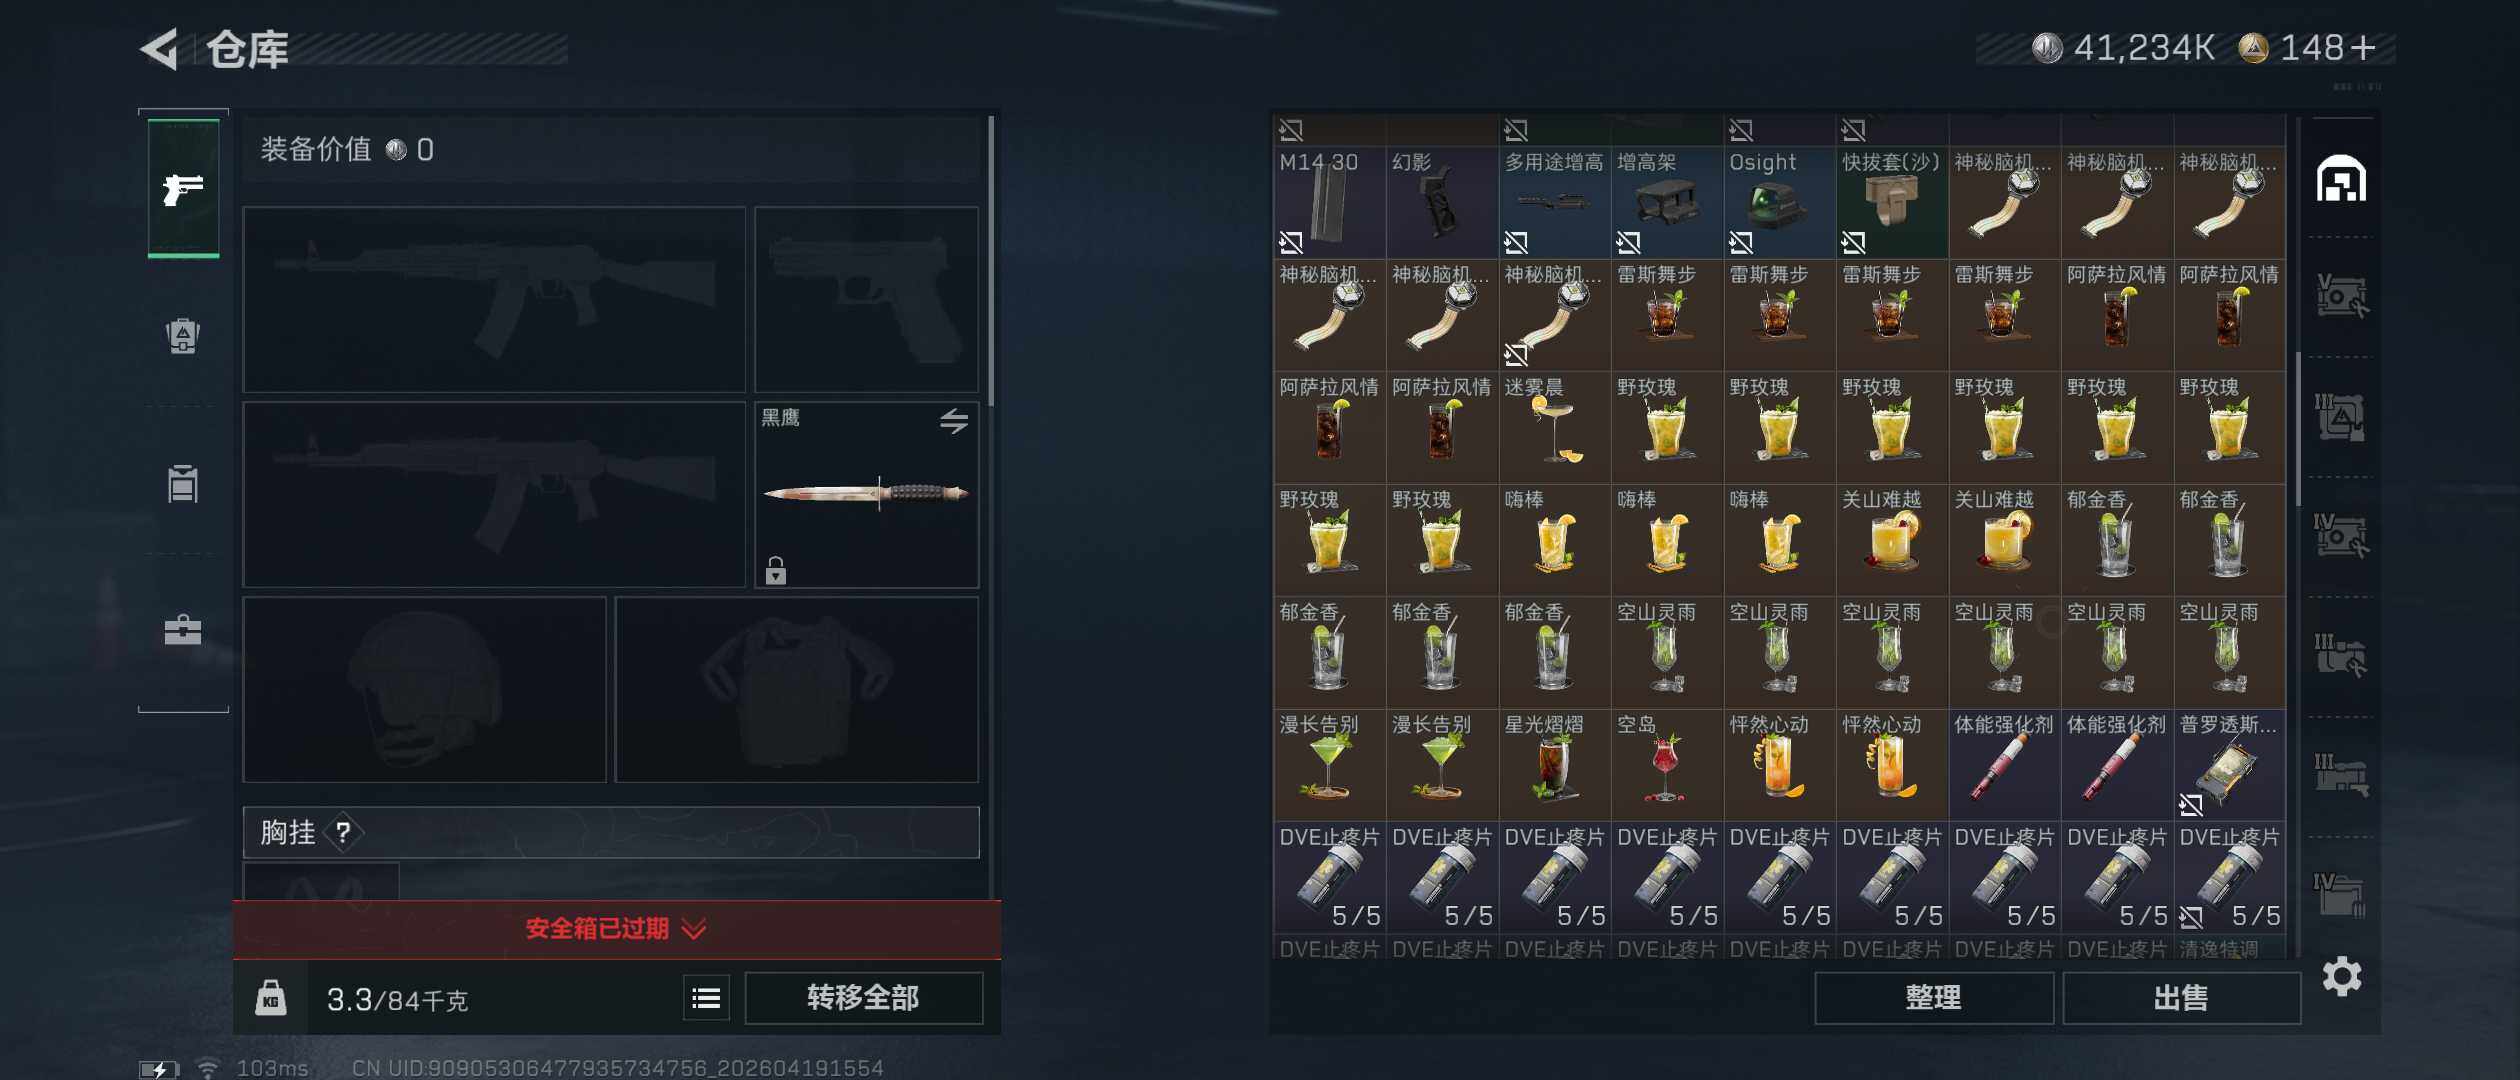Image resolution: width=2520 pixels, height=1080 pixels.
Task: Go back with the warehouse arrow
Action: tap(160, 48)
